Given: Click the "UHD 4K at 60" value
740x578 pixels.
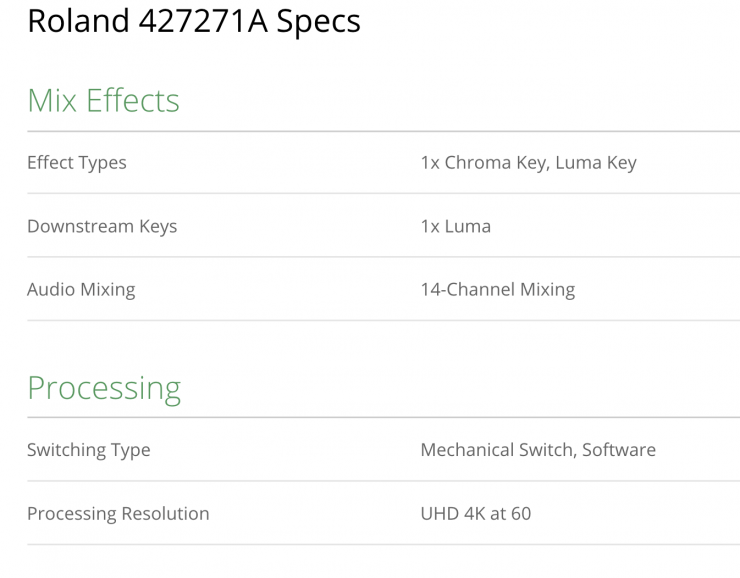Looking at the screenshot, I should pos(476,514).
